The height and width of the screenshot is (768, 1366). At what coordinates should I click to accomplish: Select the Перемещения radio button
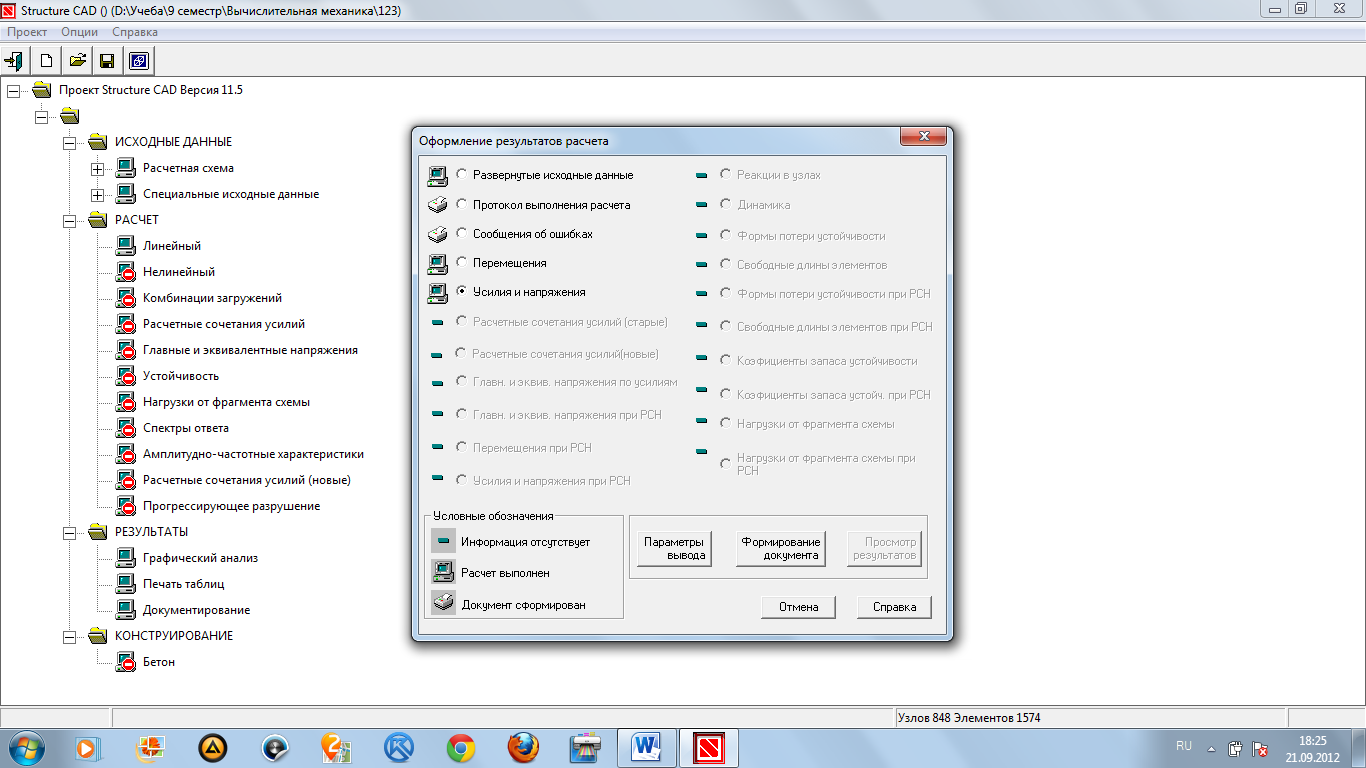(461, 262)
